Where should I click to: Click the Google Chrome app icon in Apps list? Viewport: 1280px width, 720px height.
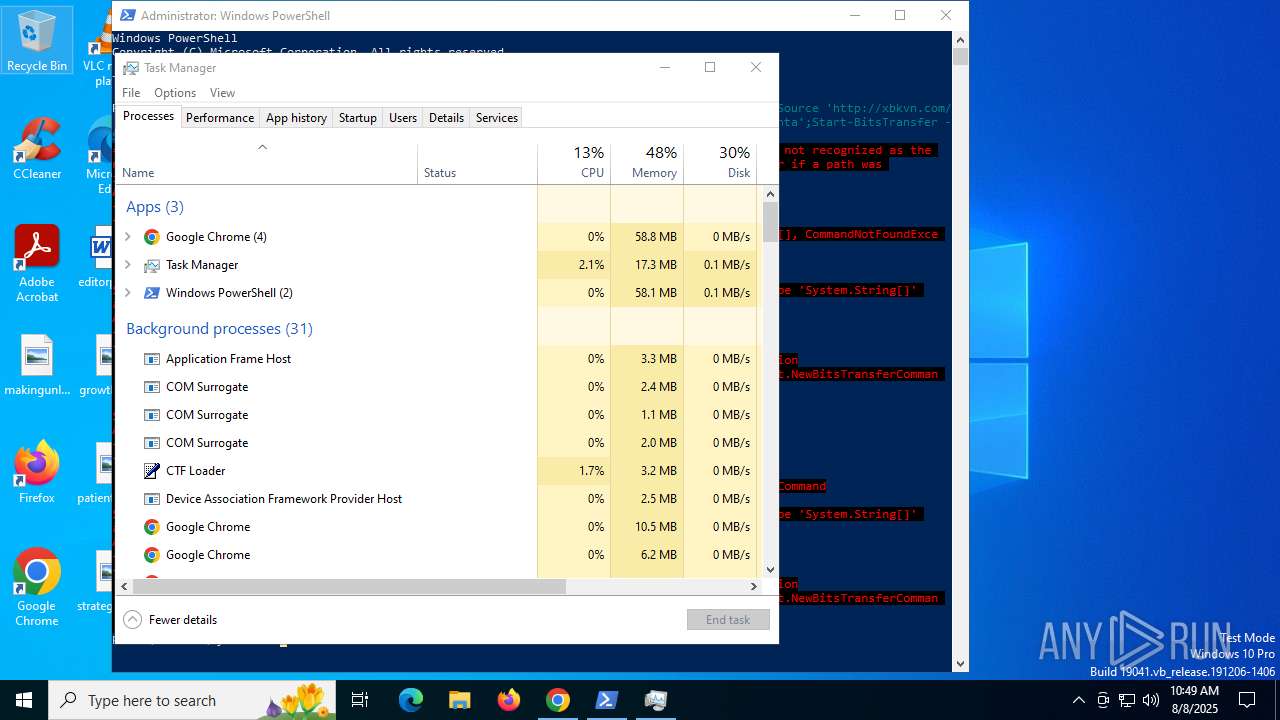pyautogui.click(x=152, y=237)
